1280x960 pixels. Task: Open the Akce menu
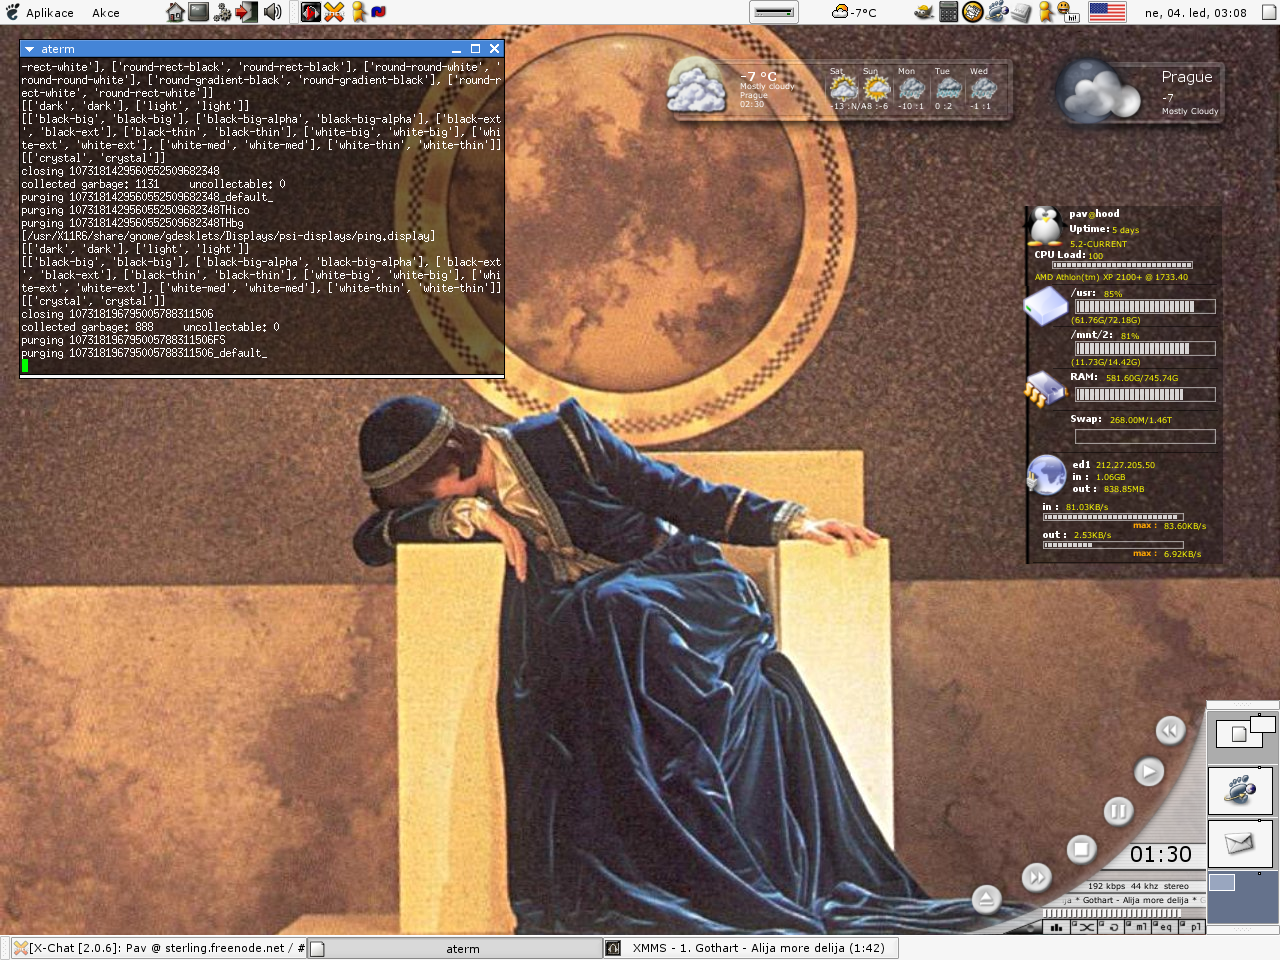106,13
